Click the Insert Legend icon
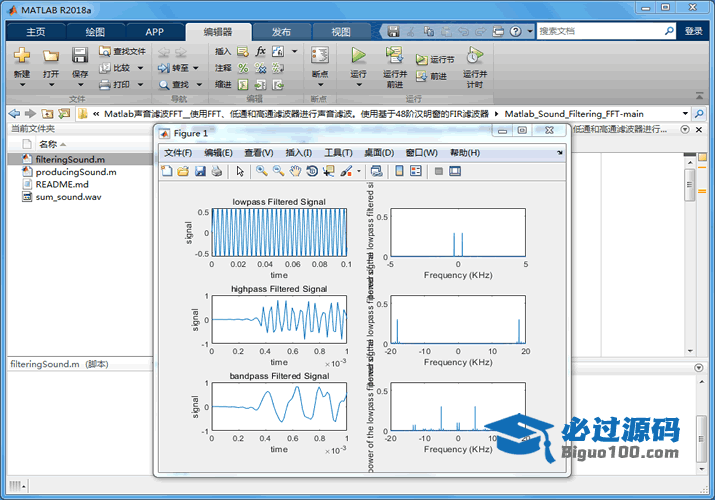This screenshot has height=500, width=715. tap(415, 171)
